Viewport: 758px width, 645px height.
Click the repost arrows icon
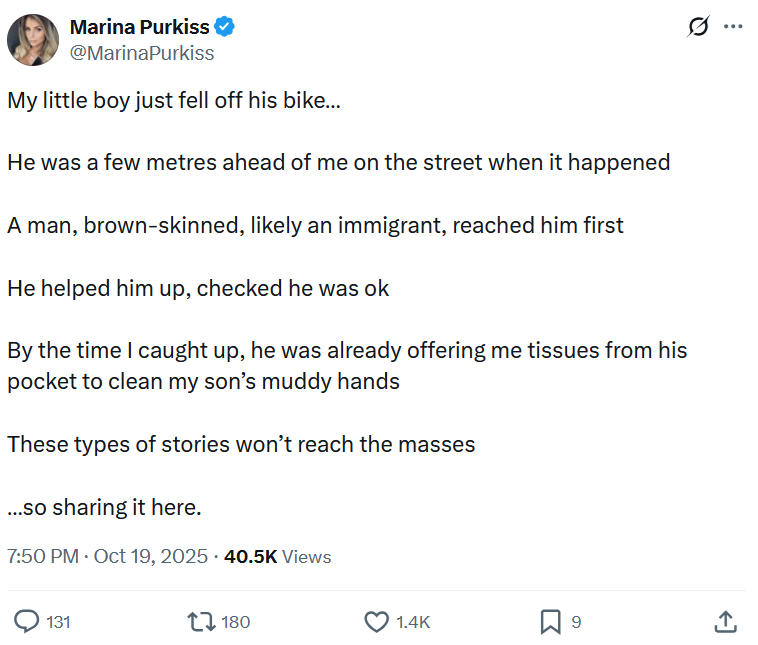pyautogui.click(x=202, y=622)
